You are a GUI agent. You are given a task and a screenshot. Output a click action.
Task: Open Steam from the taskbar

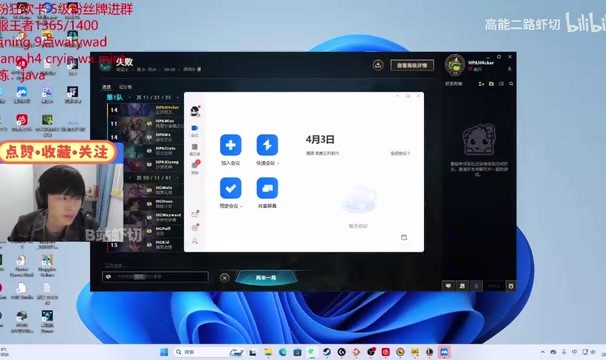click(x=327, y=352)
